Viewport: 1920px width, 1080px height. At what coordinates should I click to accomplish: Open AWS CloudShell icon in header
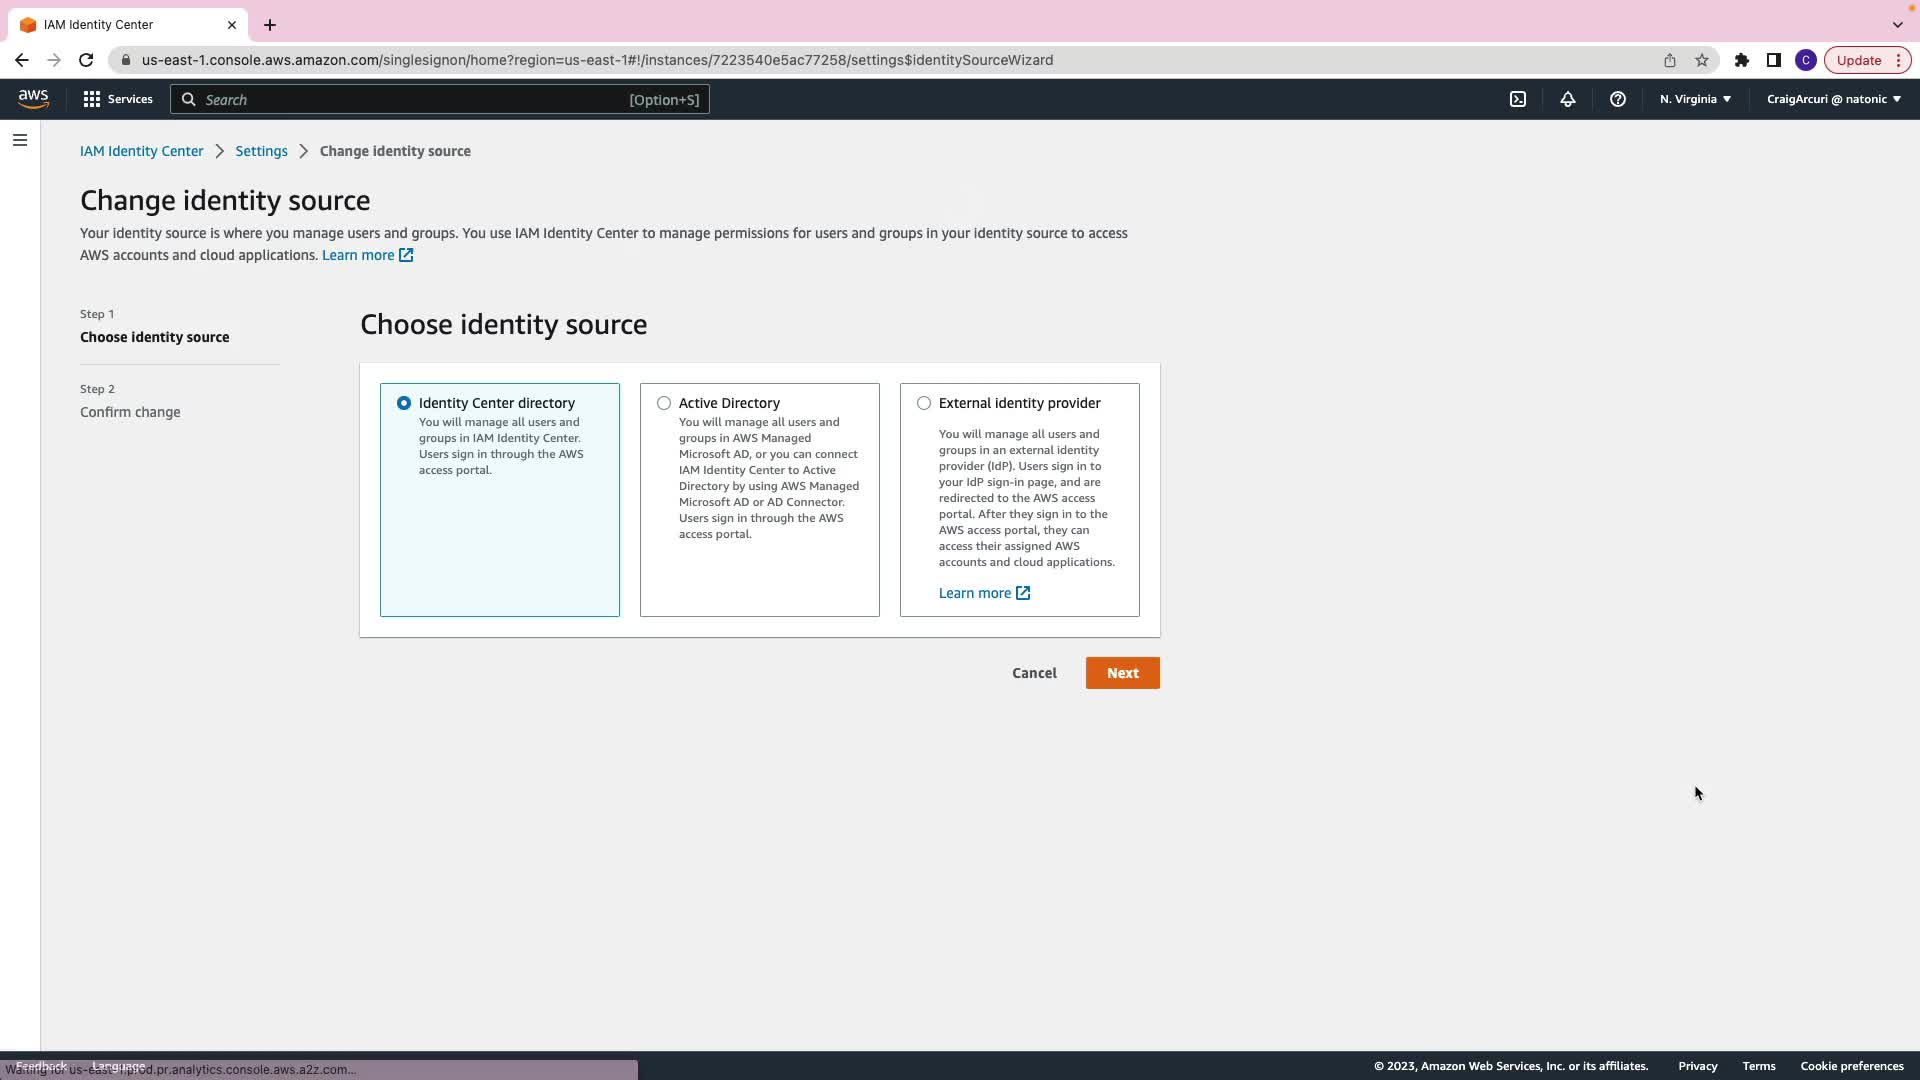pyautogui.click(x=1518, y=99)
